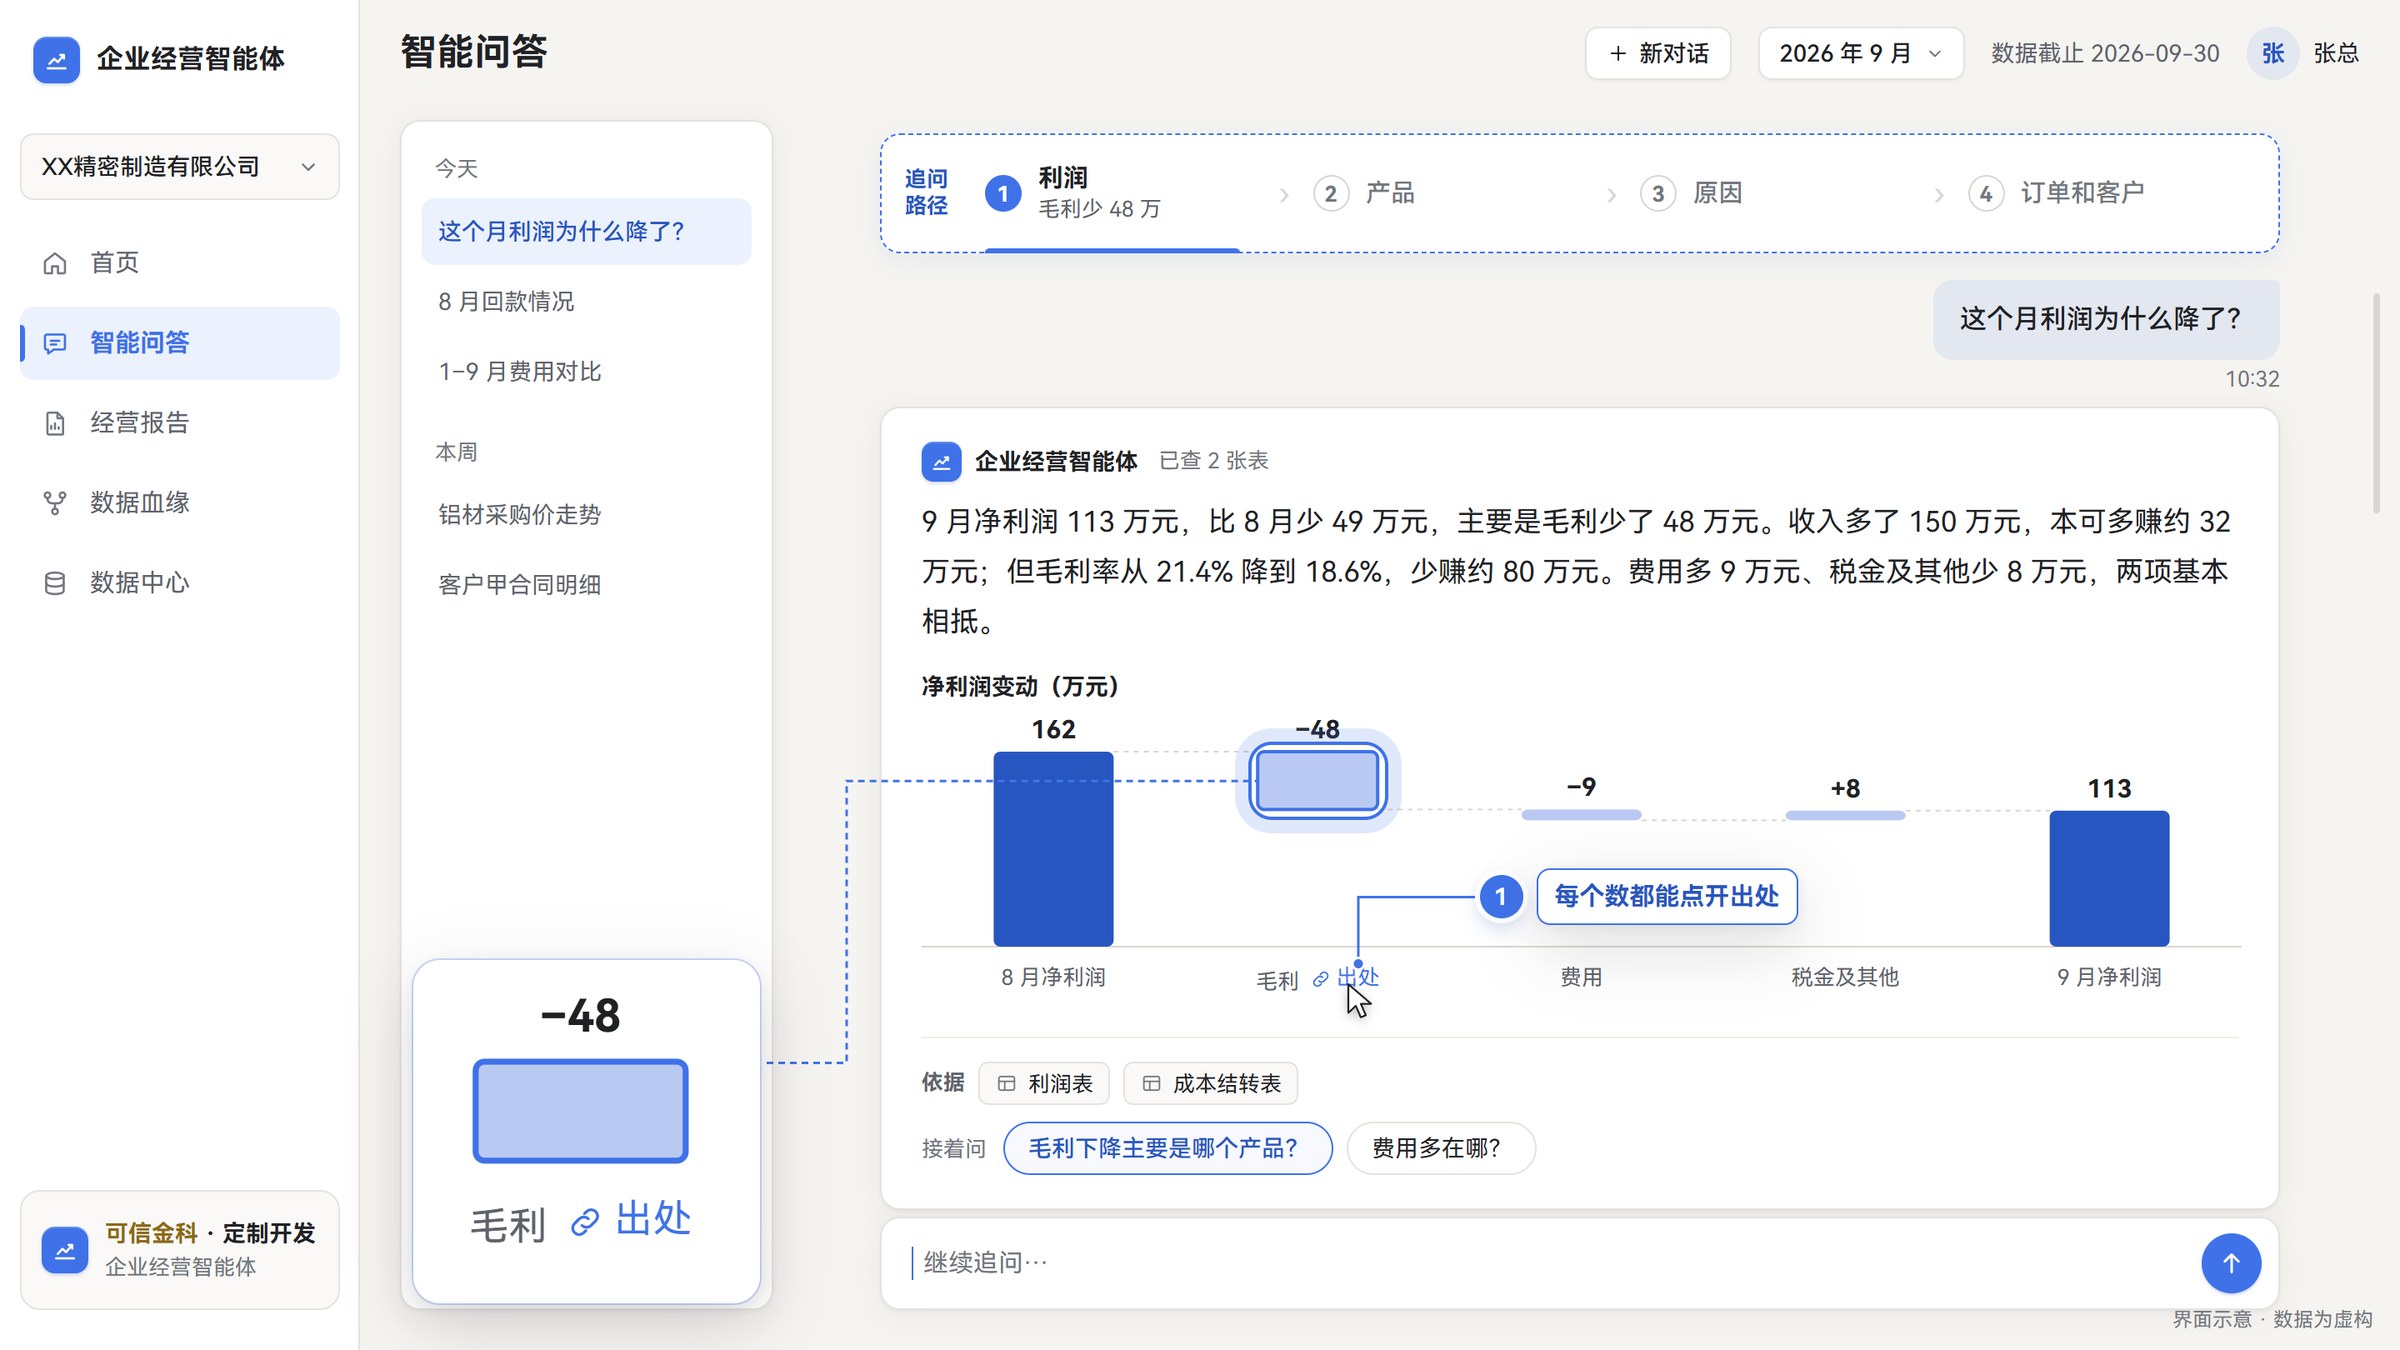Click the 数据血缘 lineage icon in sidebar

(55, 503)
